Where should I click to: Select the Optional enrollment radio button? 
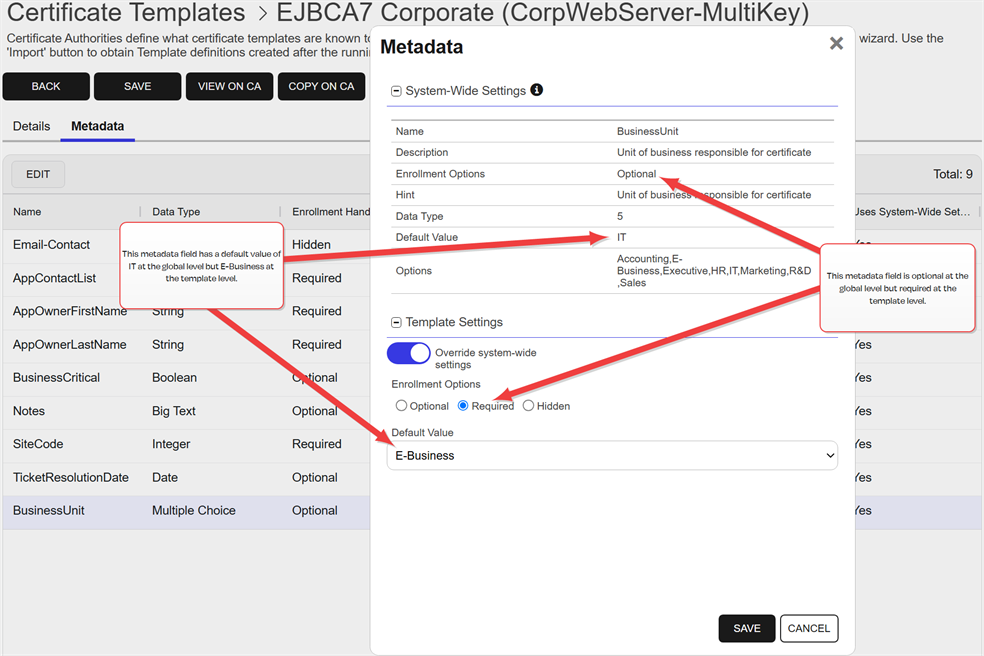click(x=402, y=406)
